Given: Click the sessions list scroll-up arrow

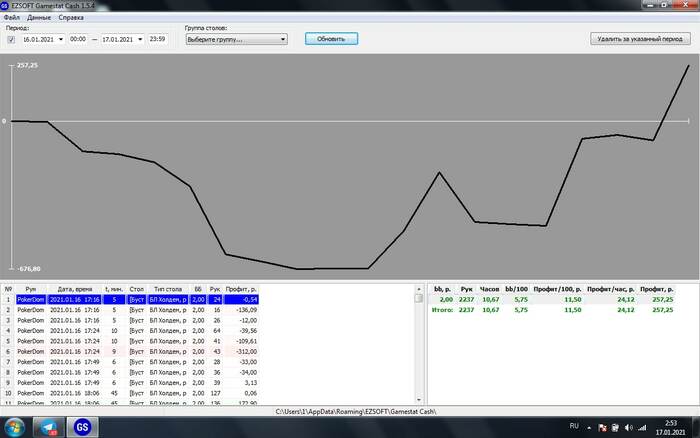Looking at the screenshot, I should pos(419,289).
